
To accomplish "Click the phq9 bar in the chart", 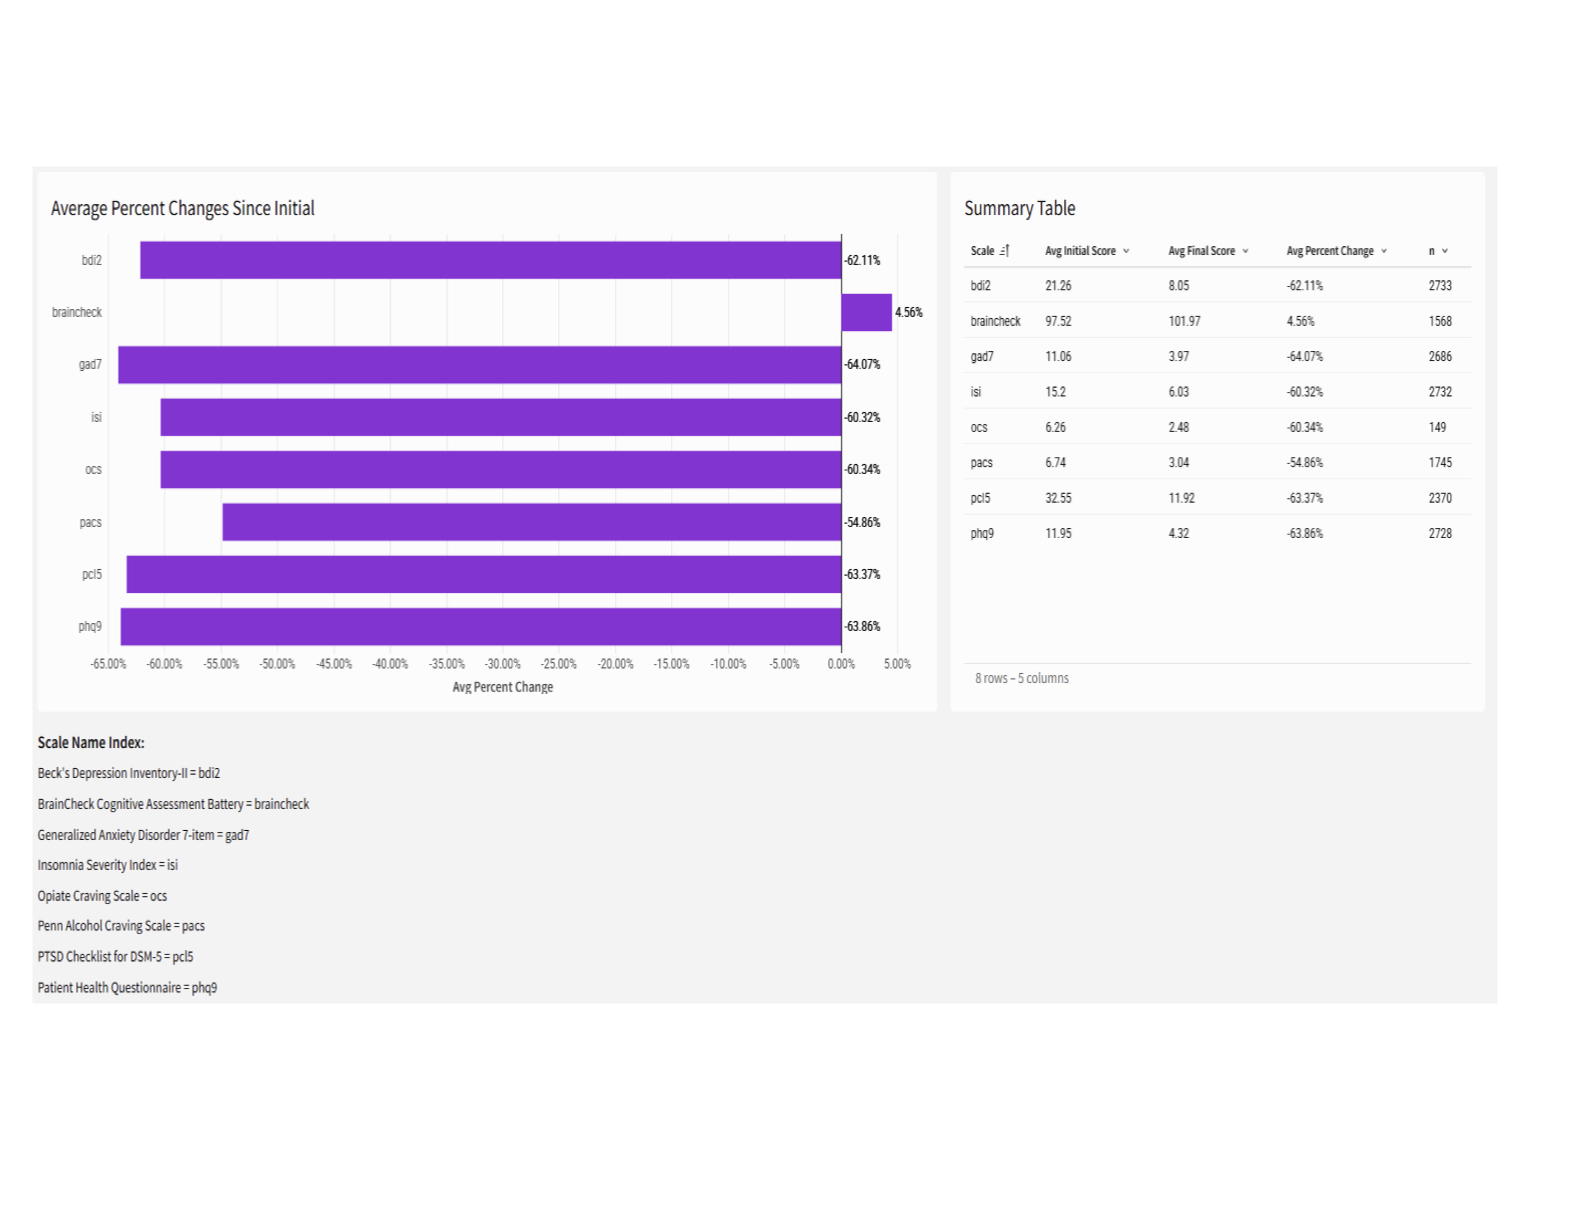I will (x=480, y=627).
